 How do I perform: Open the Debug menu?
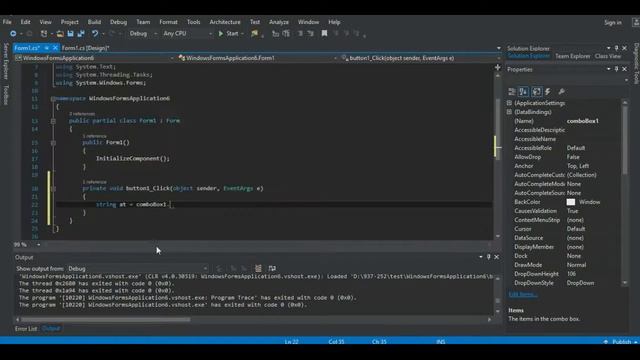pyautogui.click(x=118, y=22)
